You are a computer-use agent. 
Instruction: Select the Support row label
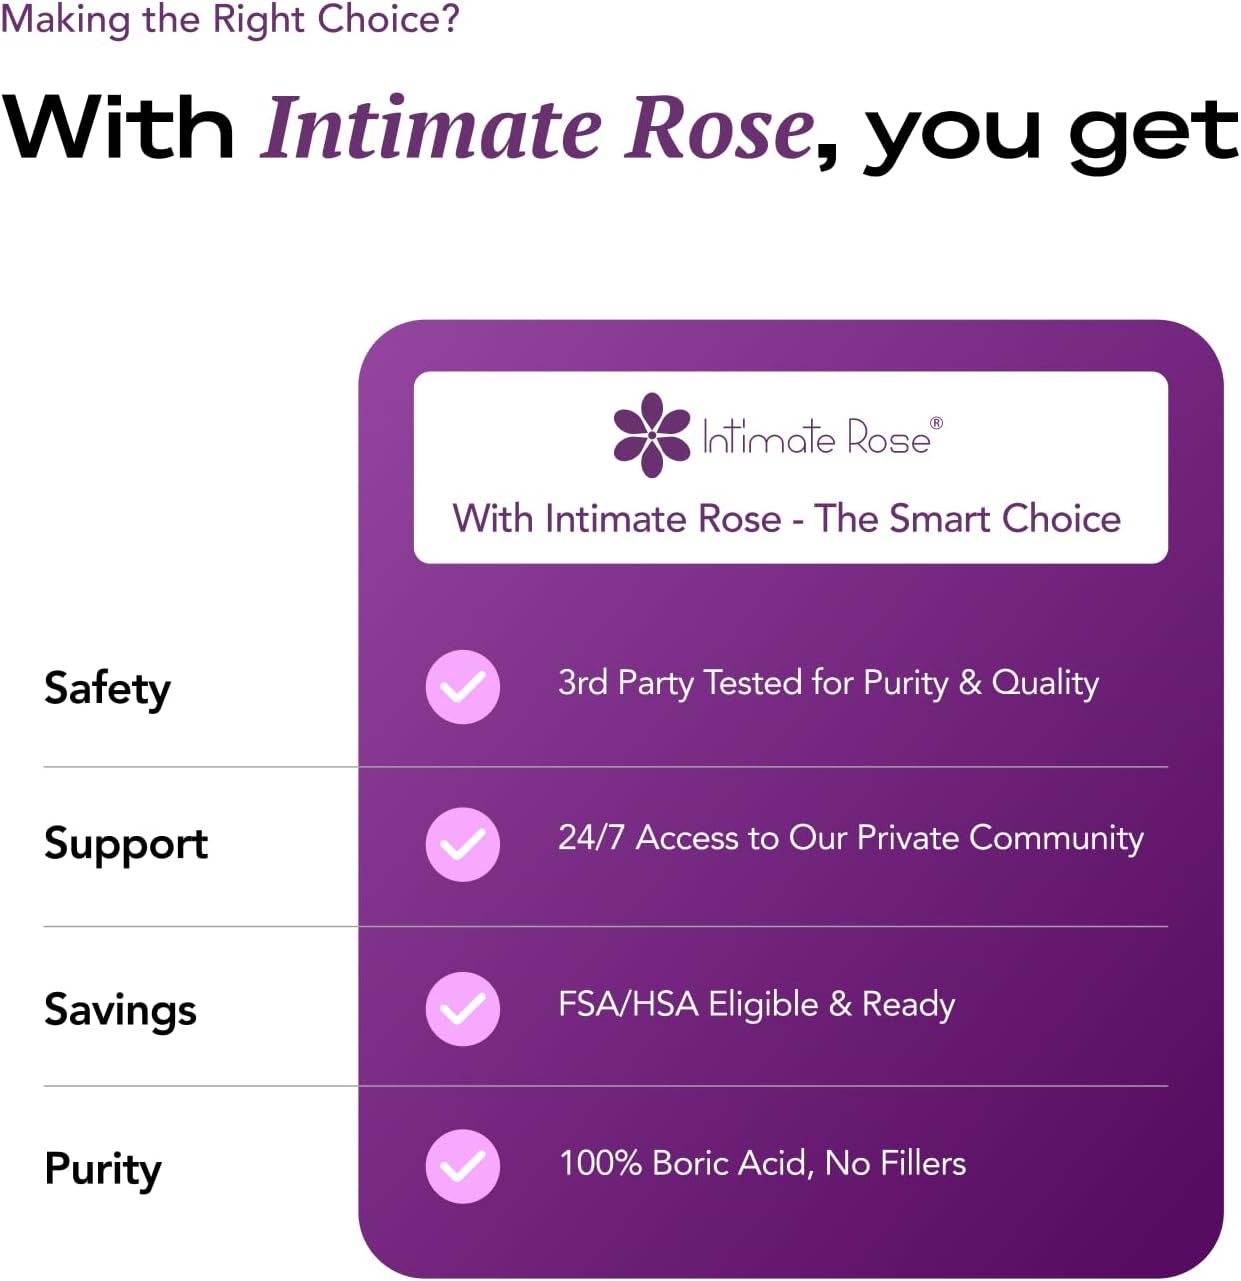(126, 844)
